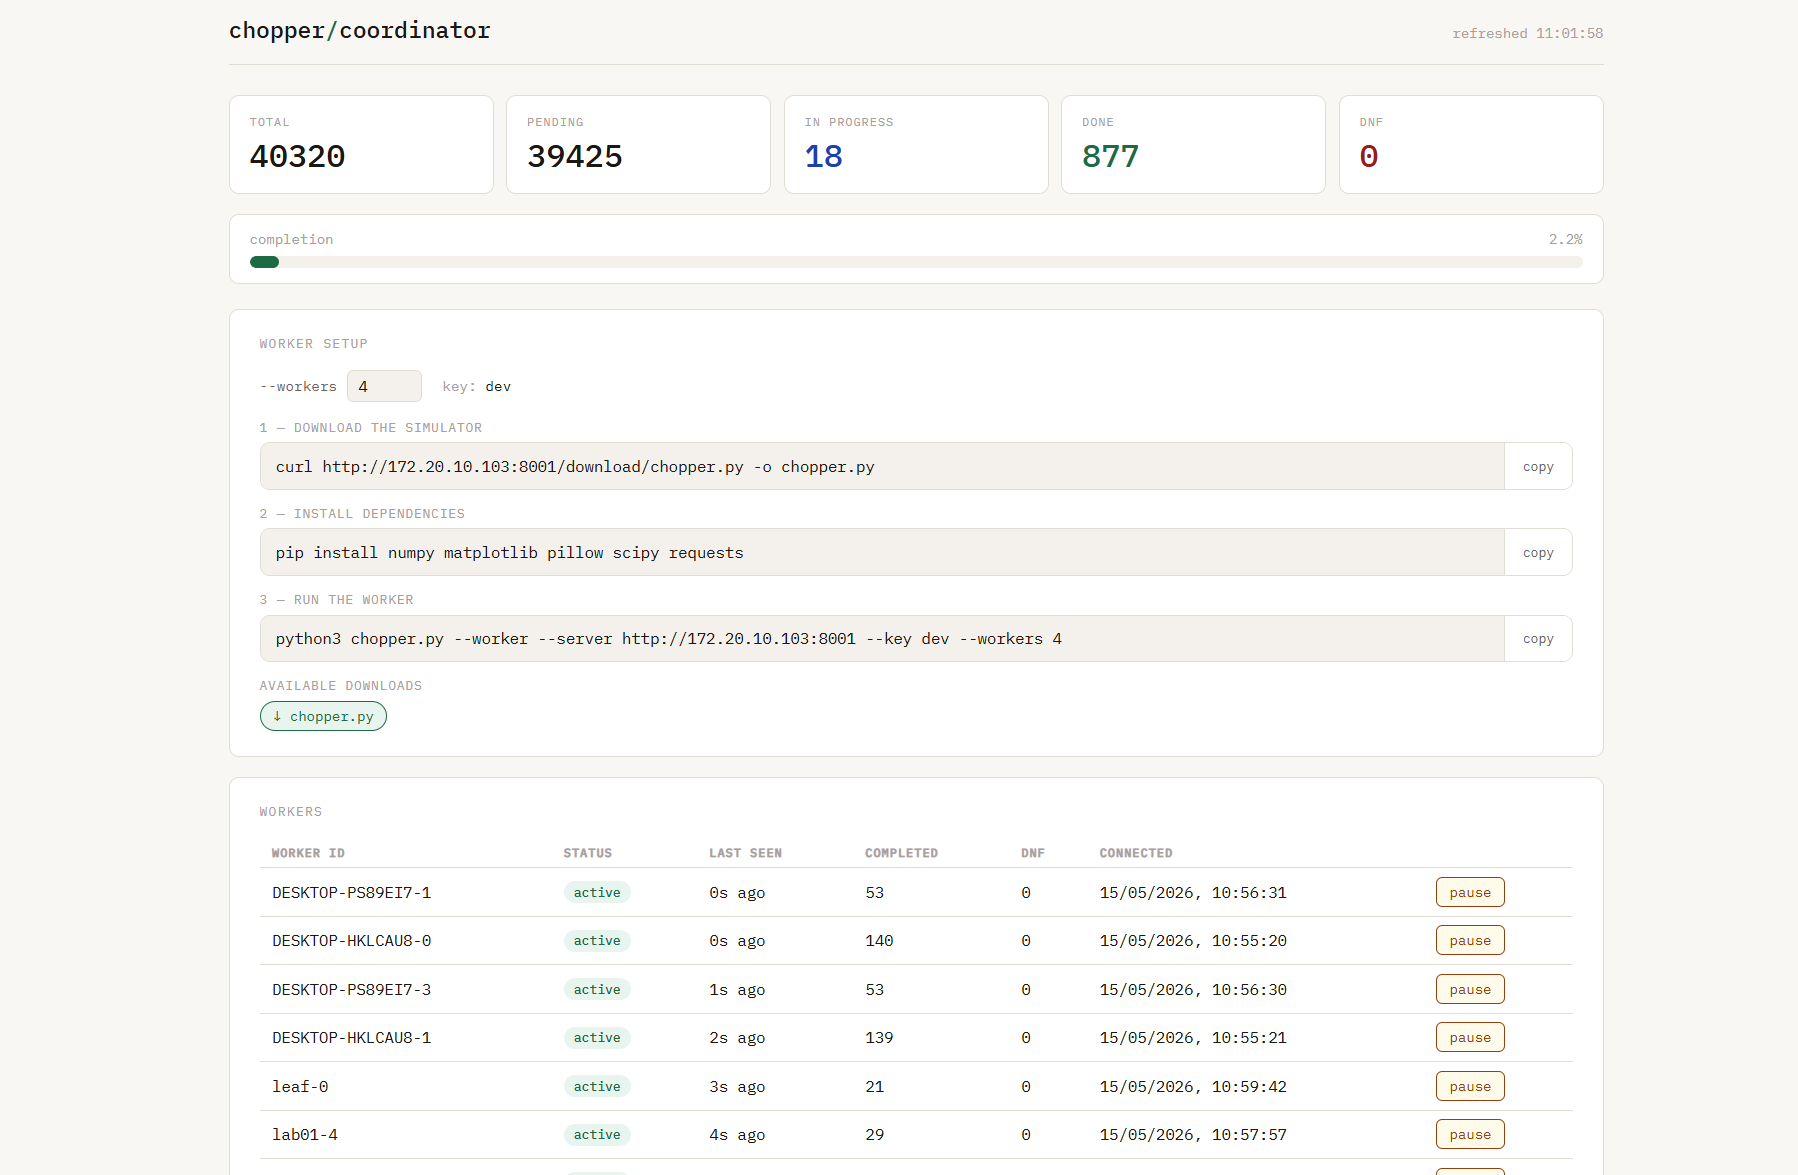Click the AVAILABLE DOWNLOADS heading
Screen dimensions: 1798x1175
coord(341,685)
